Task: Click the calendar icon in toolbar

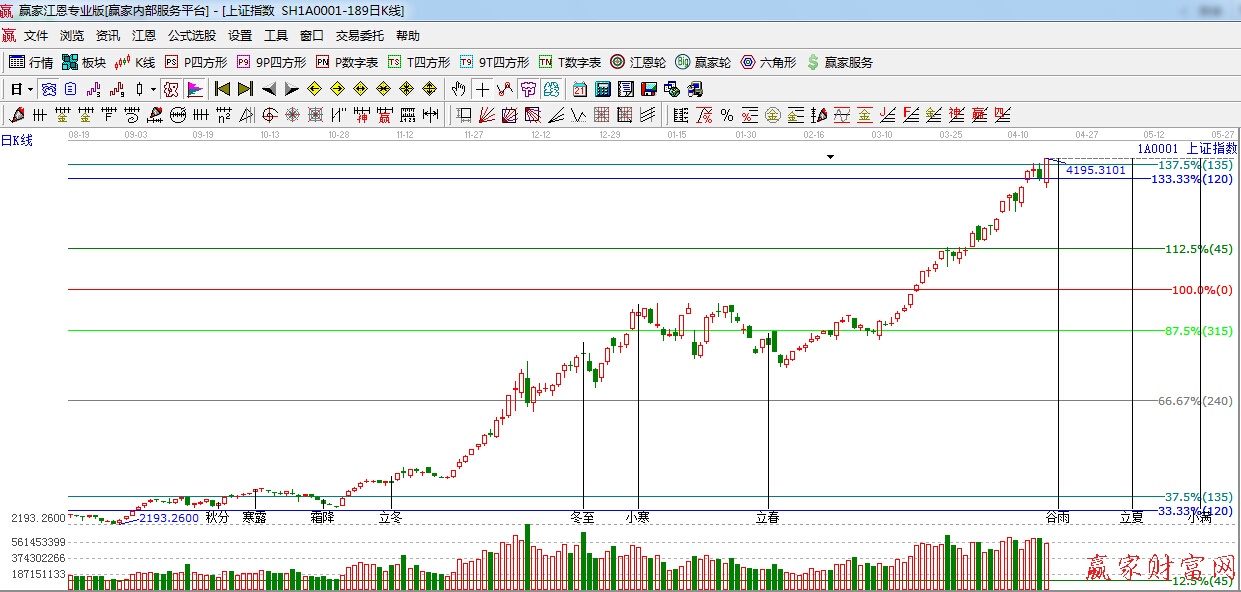Action: pyautogui.click(x=580, y=89)
